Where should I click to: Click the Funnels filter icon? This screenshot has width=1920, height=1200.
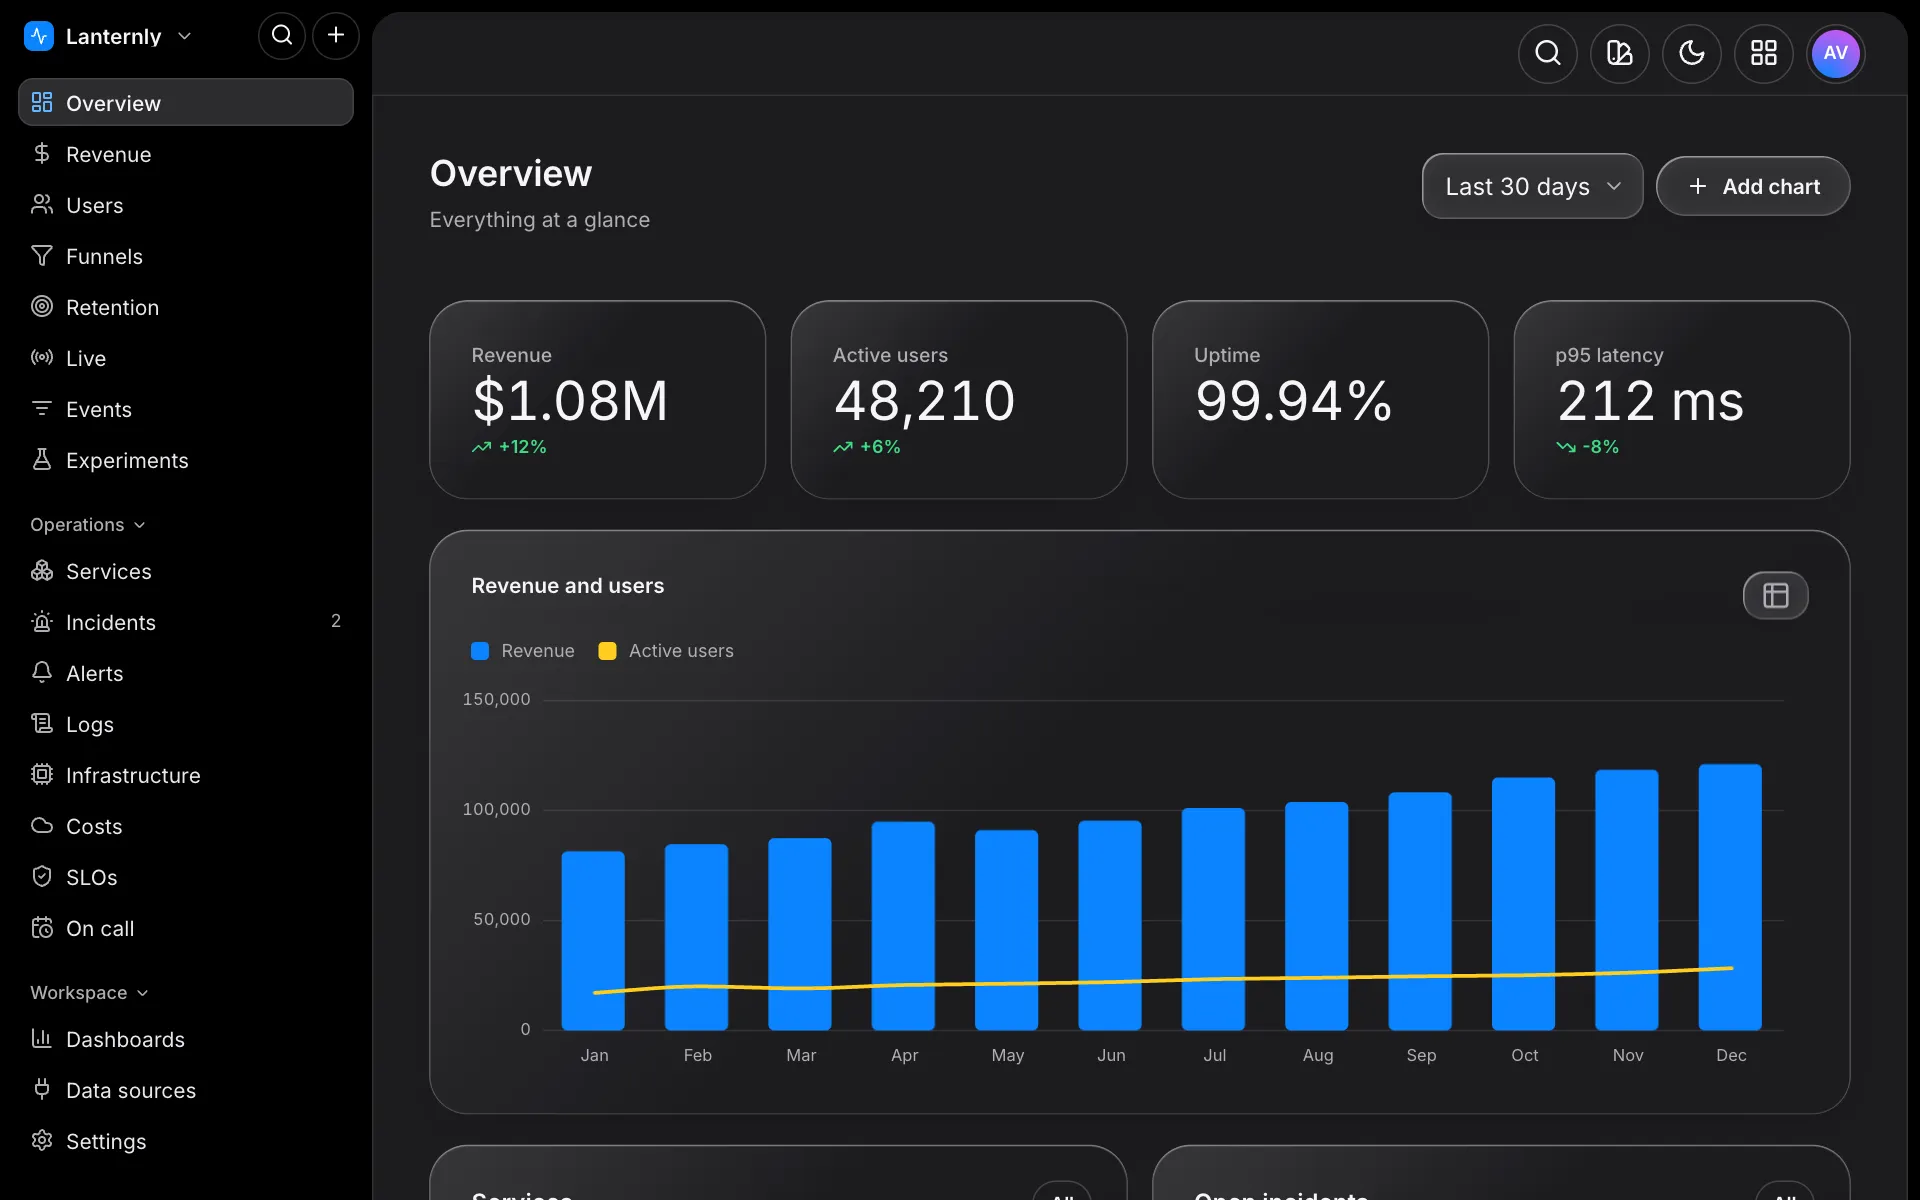(x=42, y=255)
